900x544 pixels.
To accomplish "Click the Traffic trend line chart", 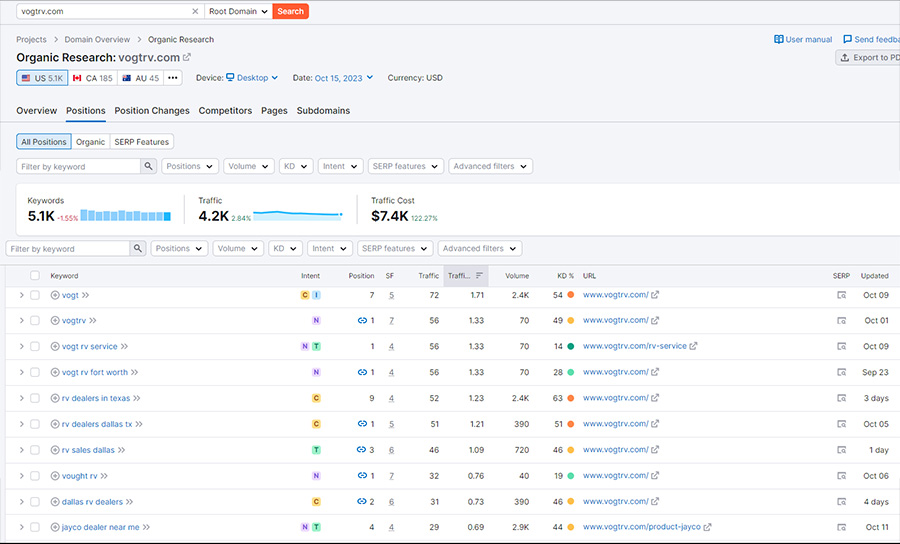I will coord(298,215).
